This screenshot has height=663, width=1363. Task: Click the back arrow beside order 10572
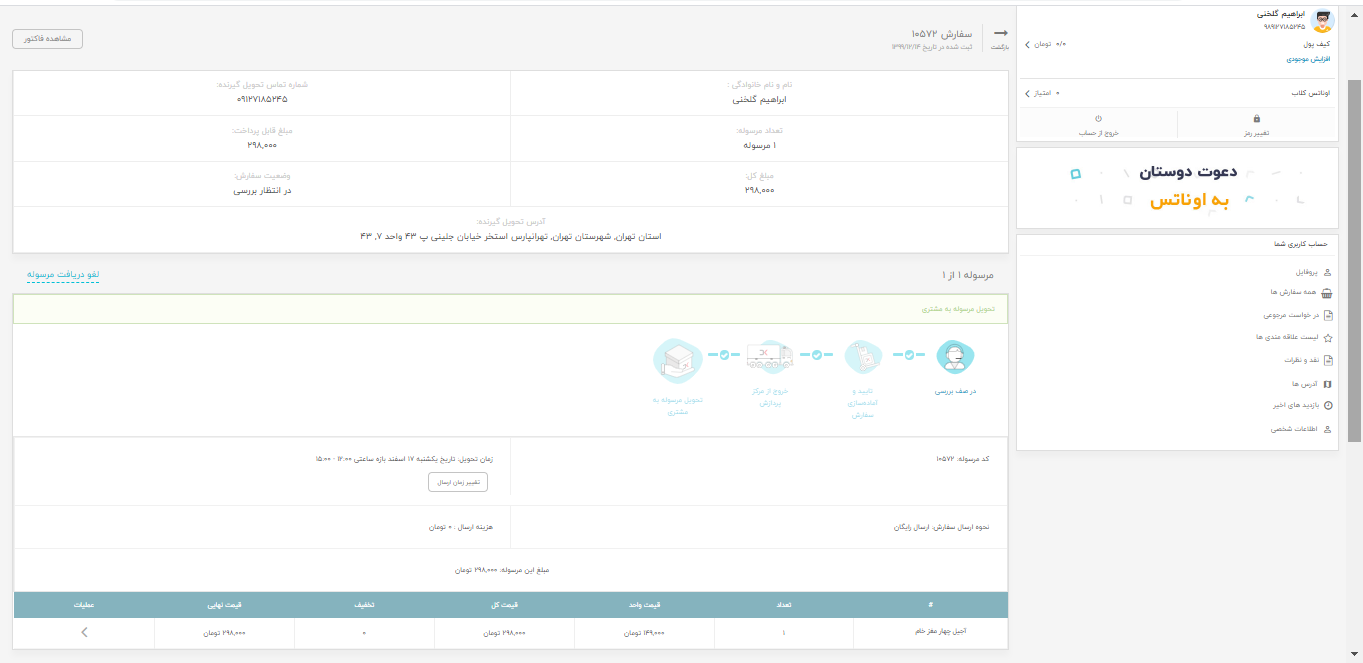click(1000, 34)
